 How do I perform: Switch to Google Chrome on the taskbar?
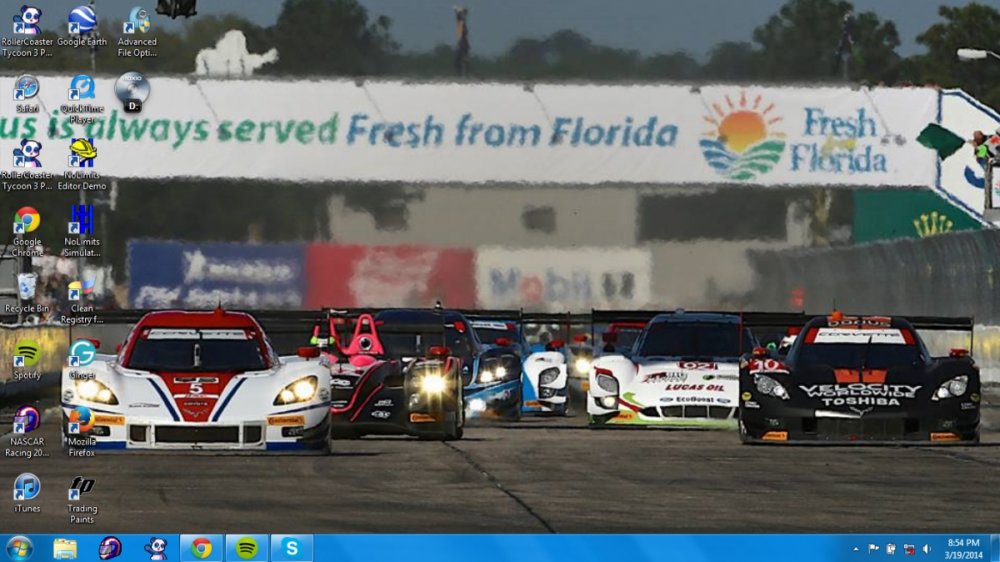pyautogui.click(x=201, y=549)
